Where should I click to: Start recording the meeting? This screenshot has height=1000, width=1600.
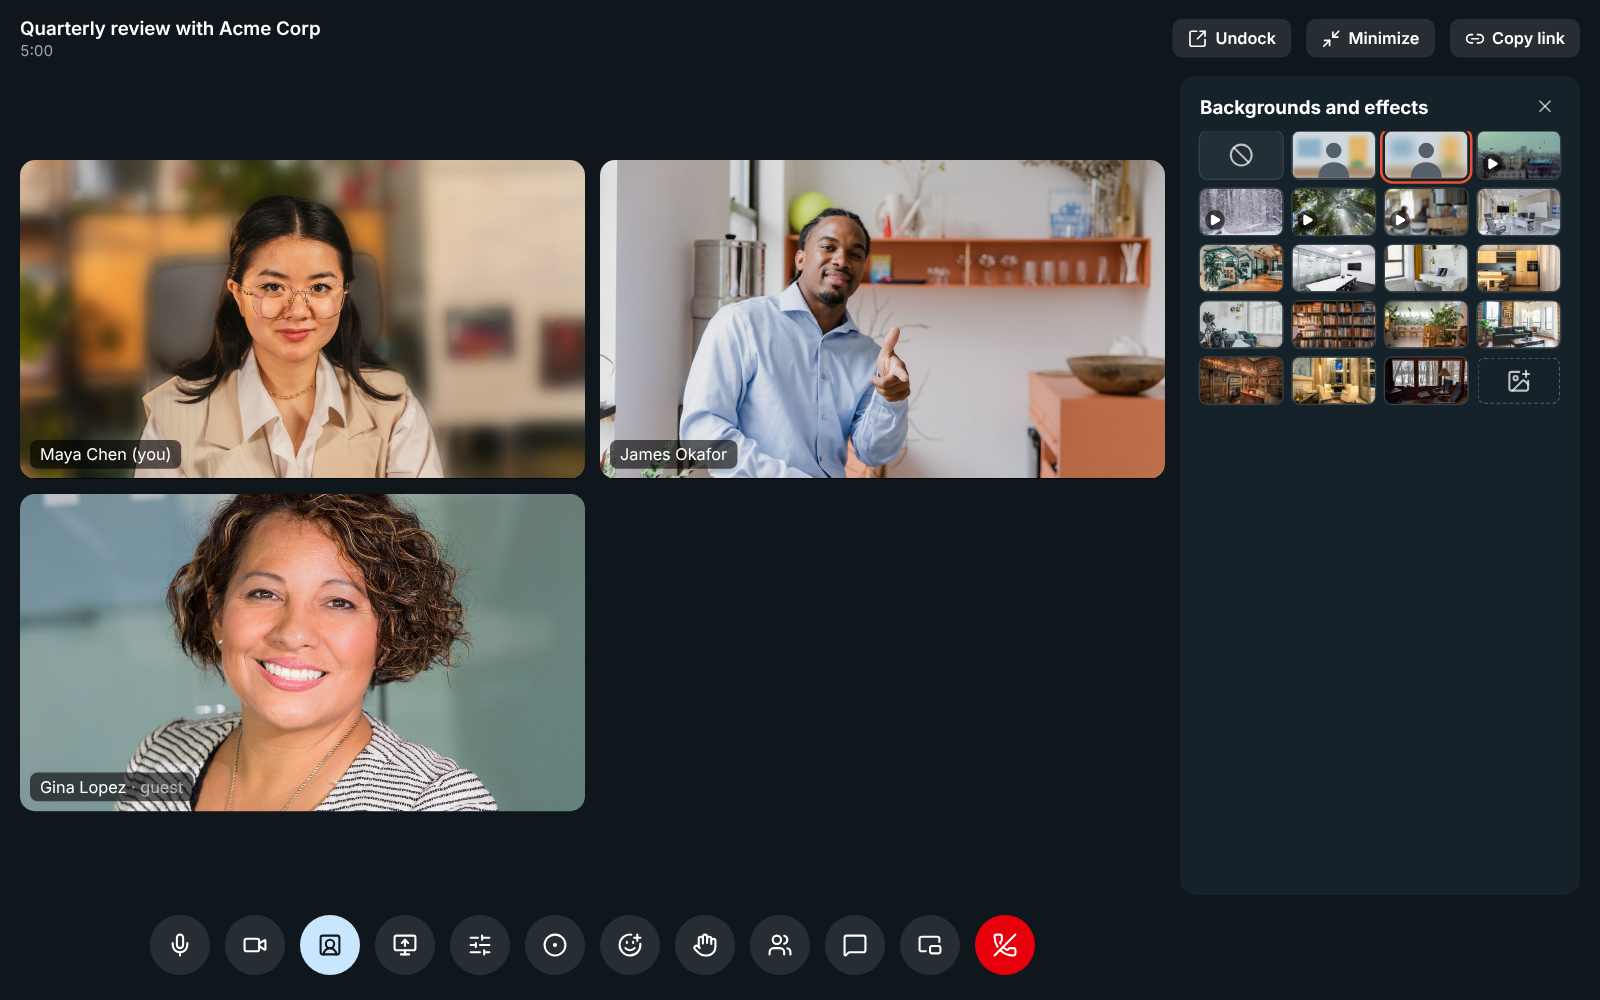click(555, 945)
